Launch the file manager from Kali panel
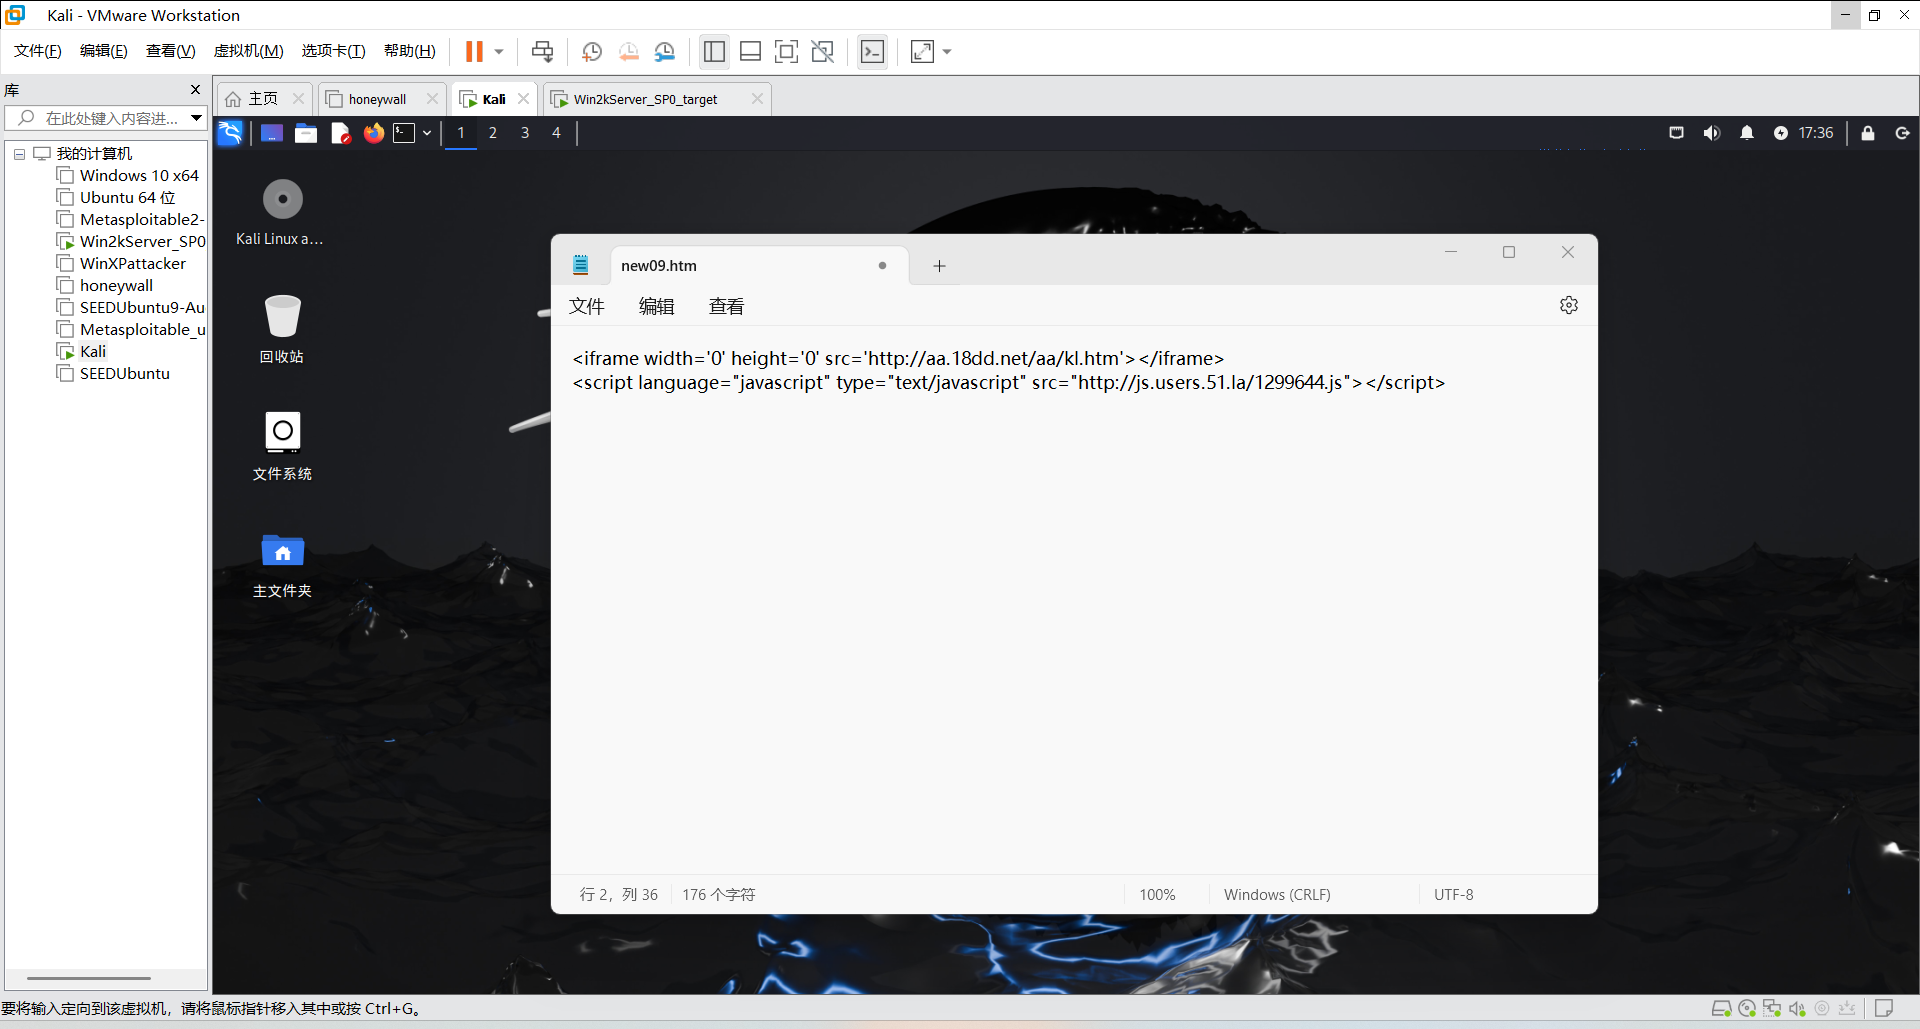 tap(306, 133)
